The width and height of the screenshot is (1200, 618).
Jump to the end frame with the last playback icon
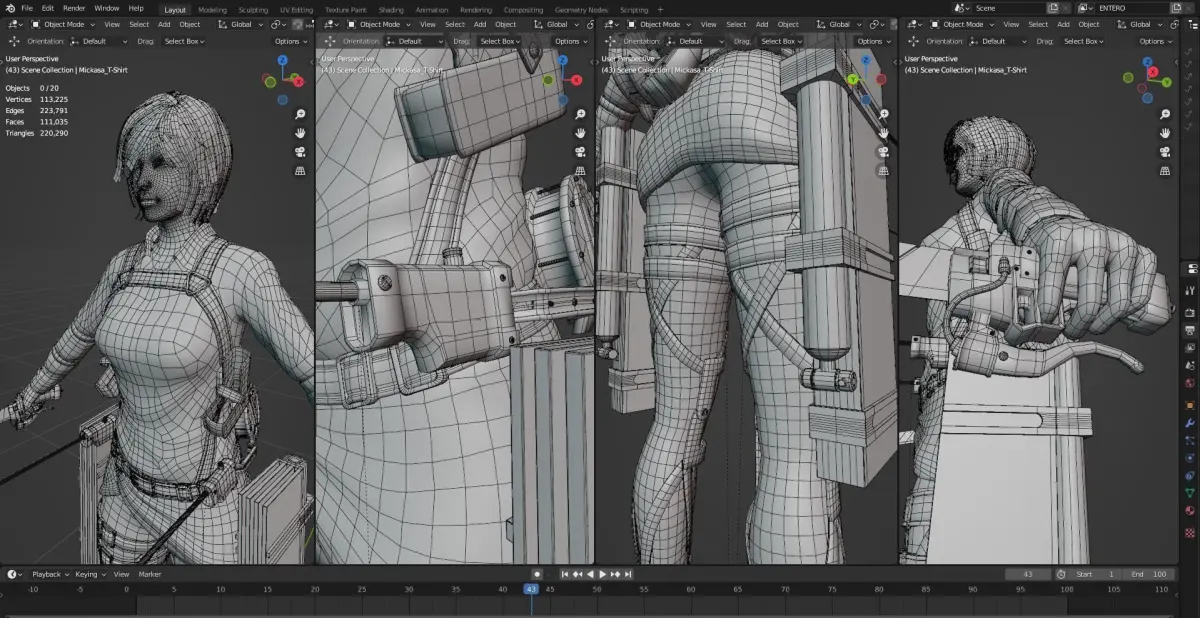(628, 574)
